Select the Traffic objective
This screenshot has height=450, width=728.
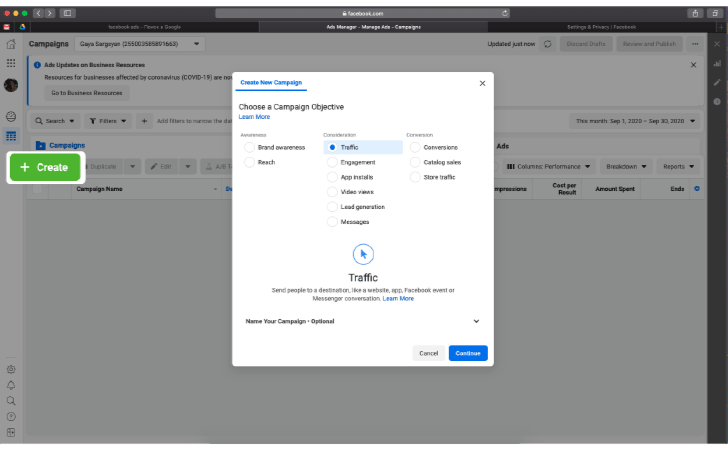click(x=332, y=148)
